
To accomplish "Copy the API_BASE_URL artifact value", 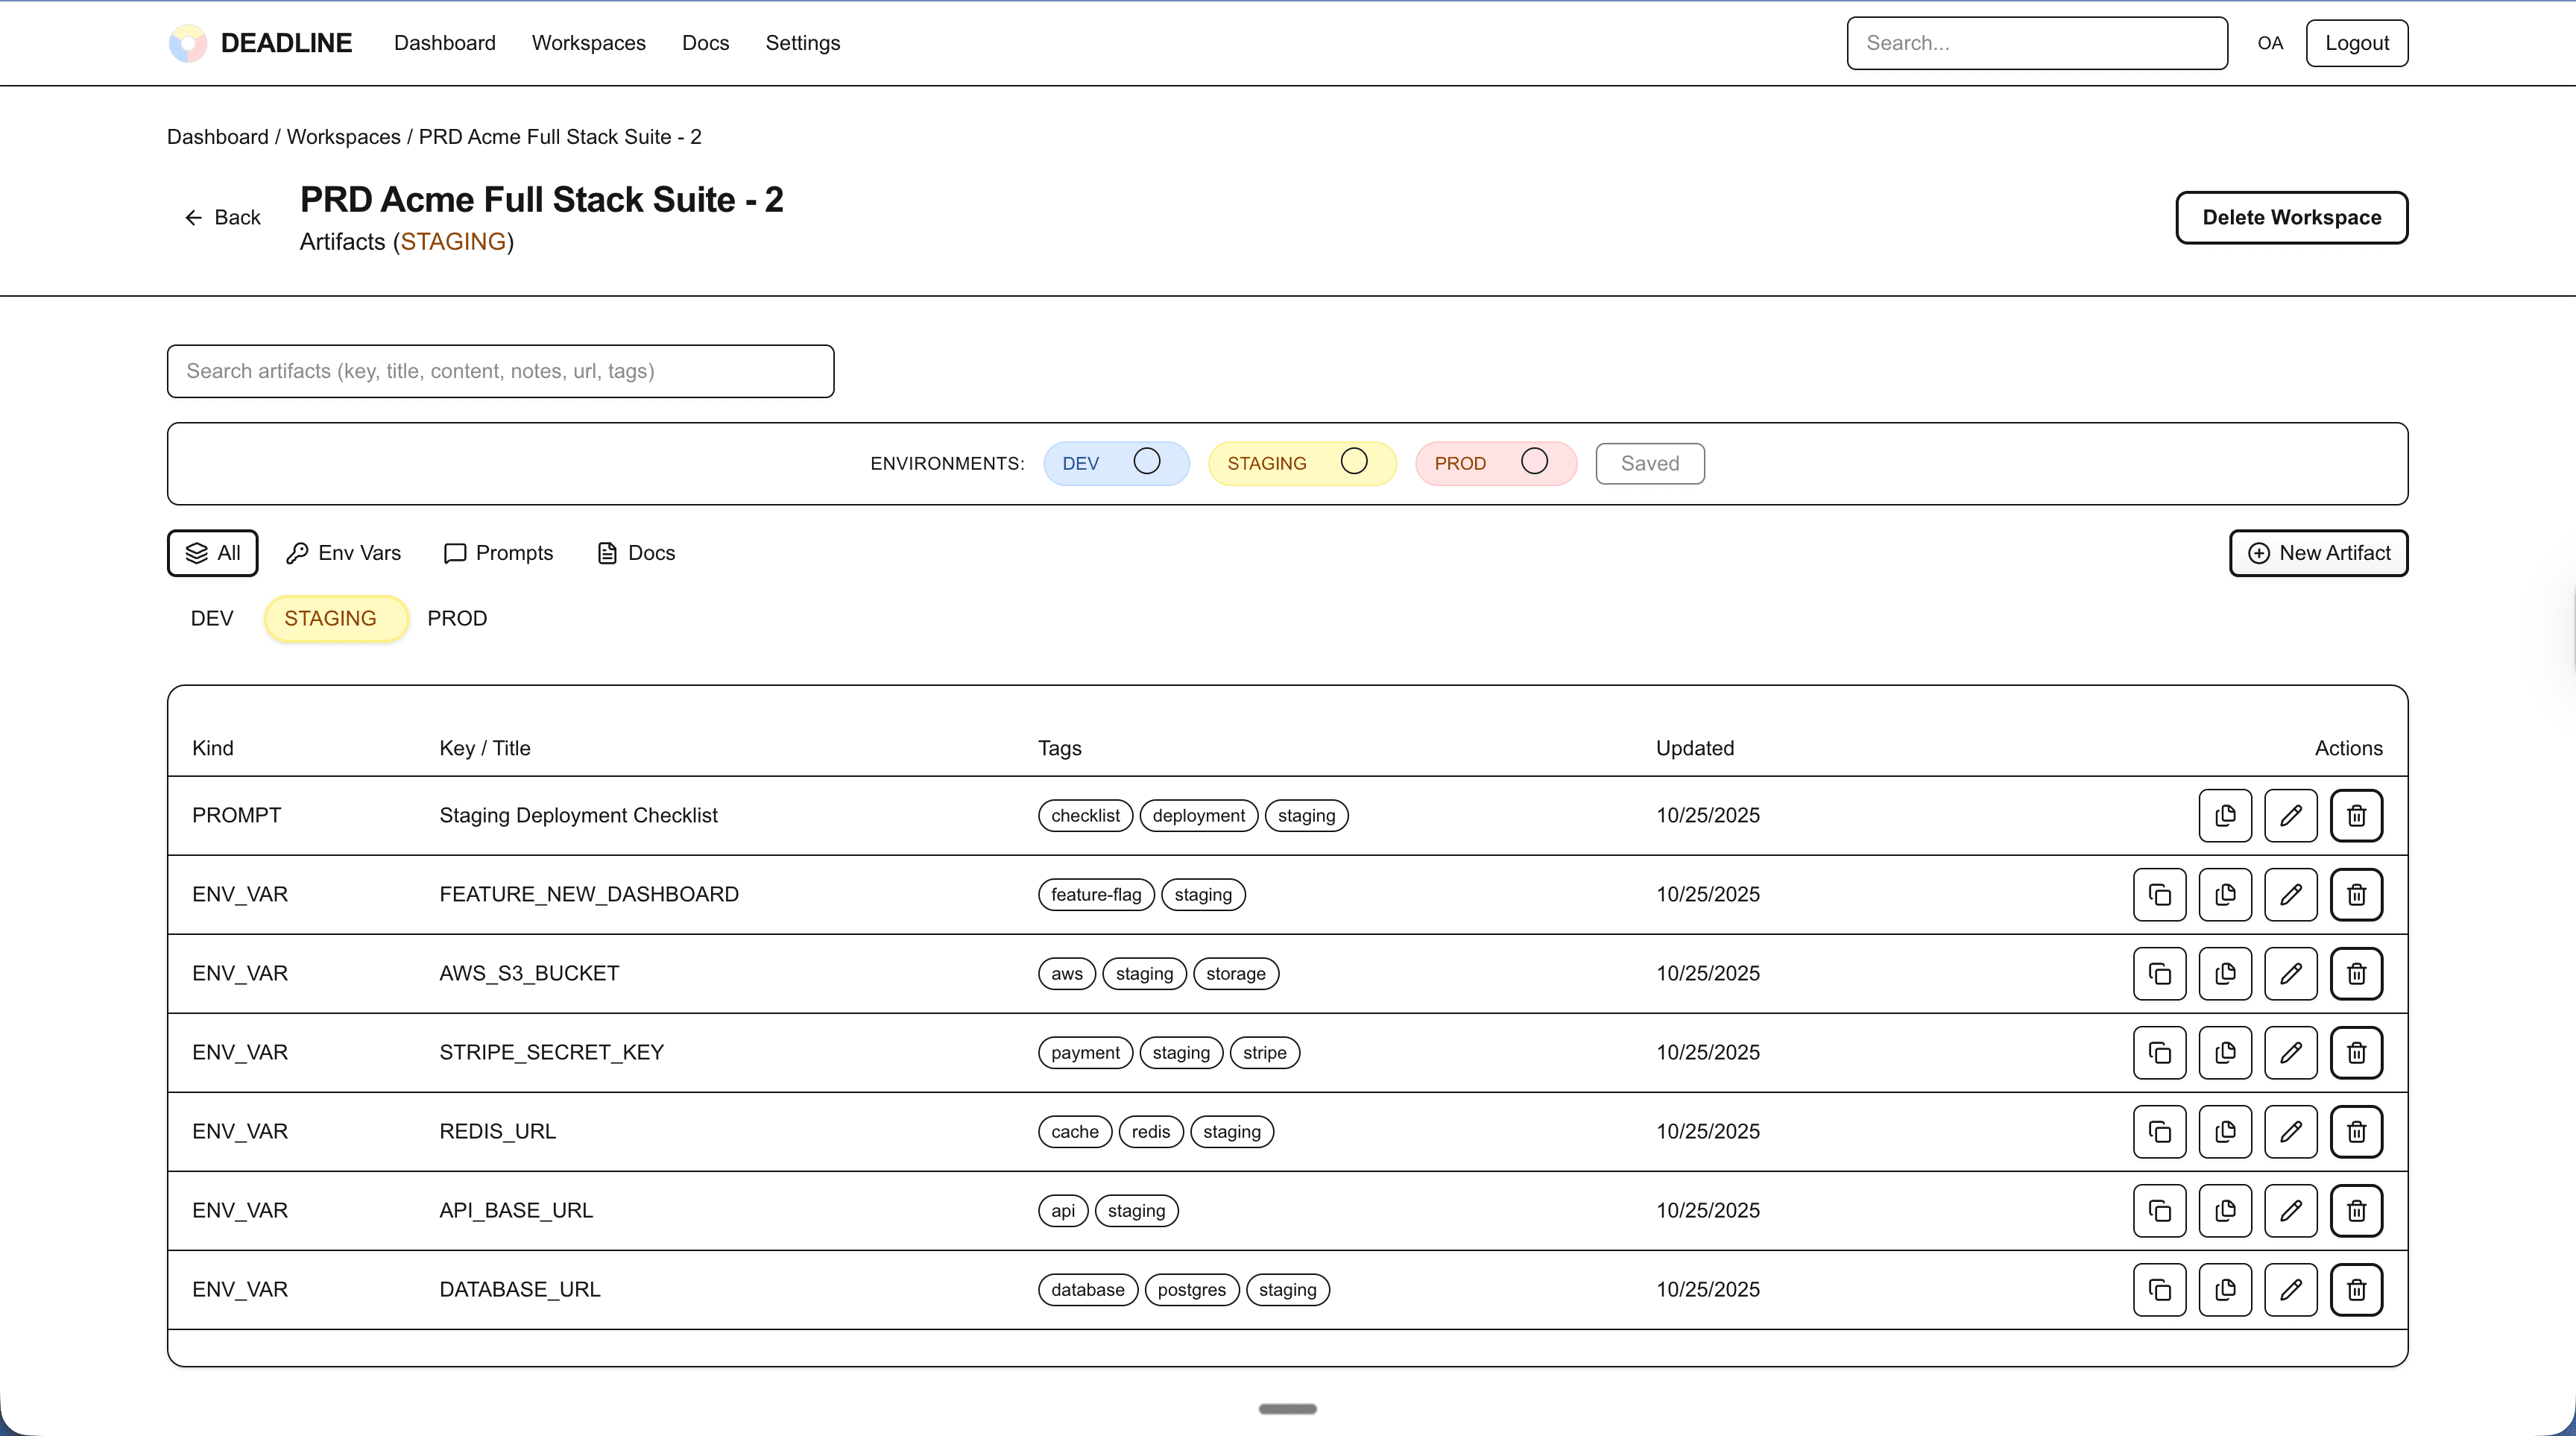I will 2224,1210.
